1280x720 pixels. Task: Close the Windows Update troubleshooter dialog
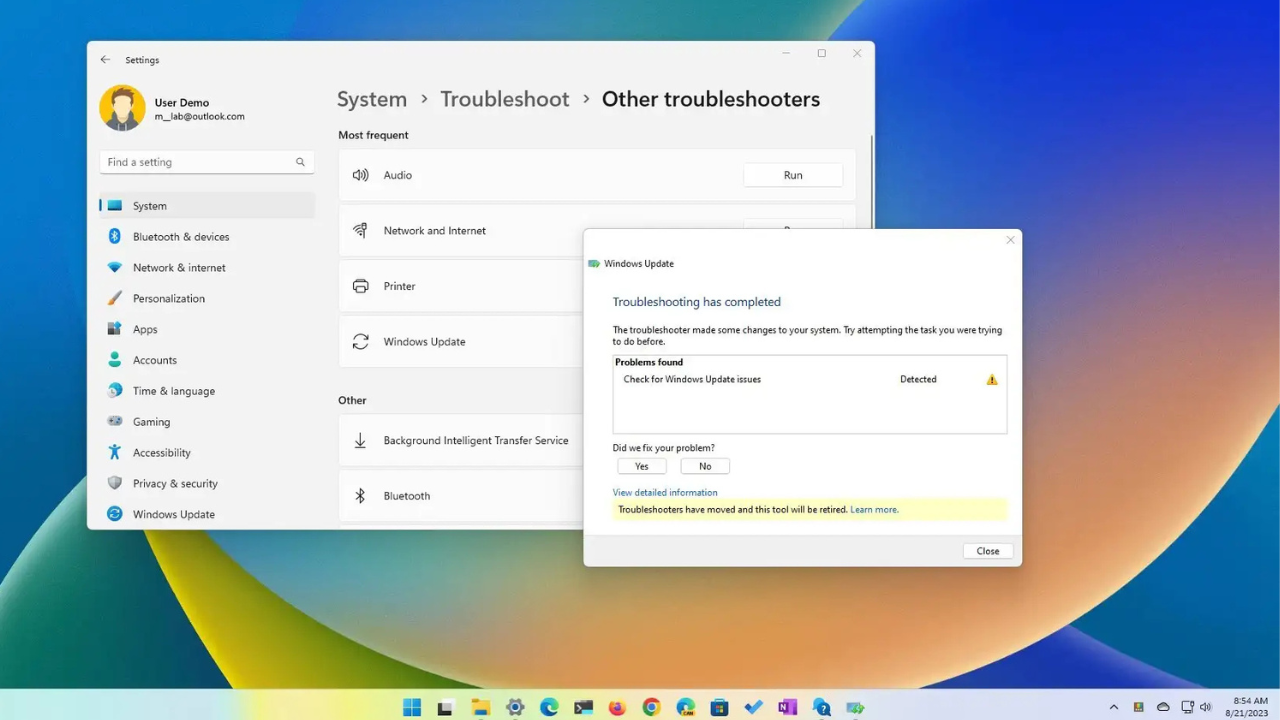[x=987, y=551]
